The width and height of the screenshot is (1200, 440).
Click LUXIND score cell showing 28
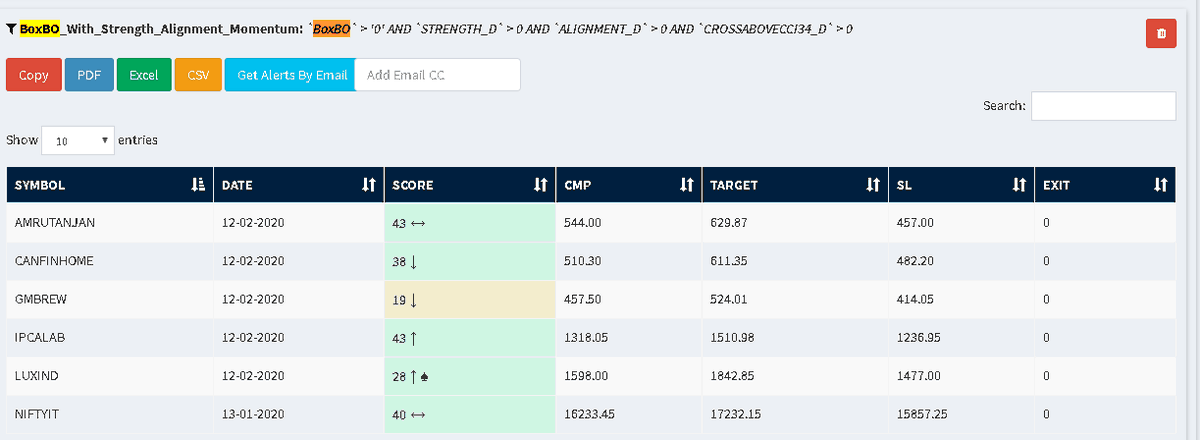point(470,375)
